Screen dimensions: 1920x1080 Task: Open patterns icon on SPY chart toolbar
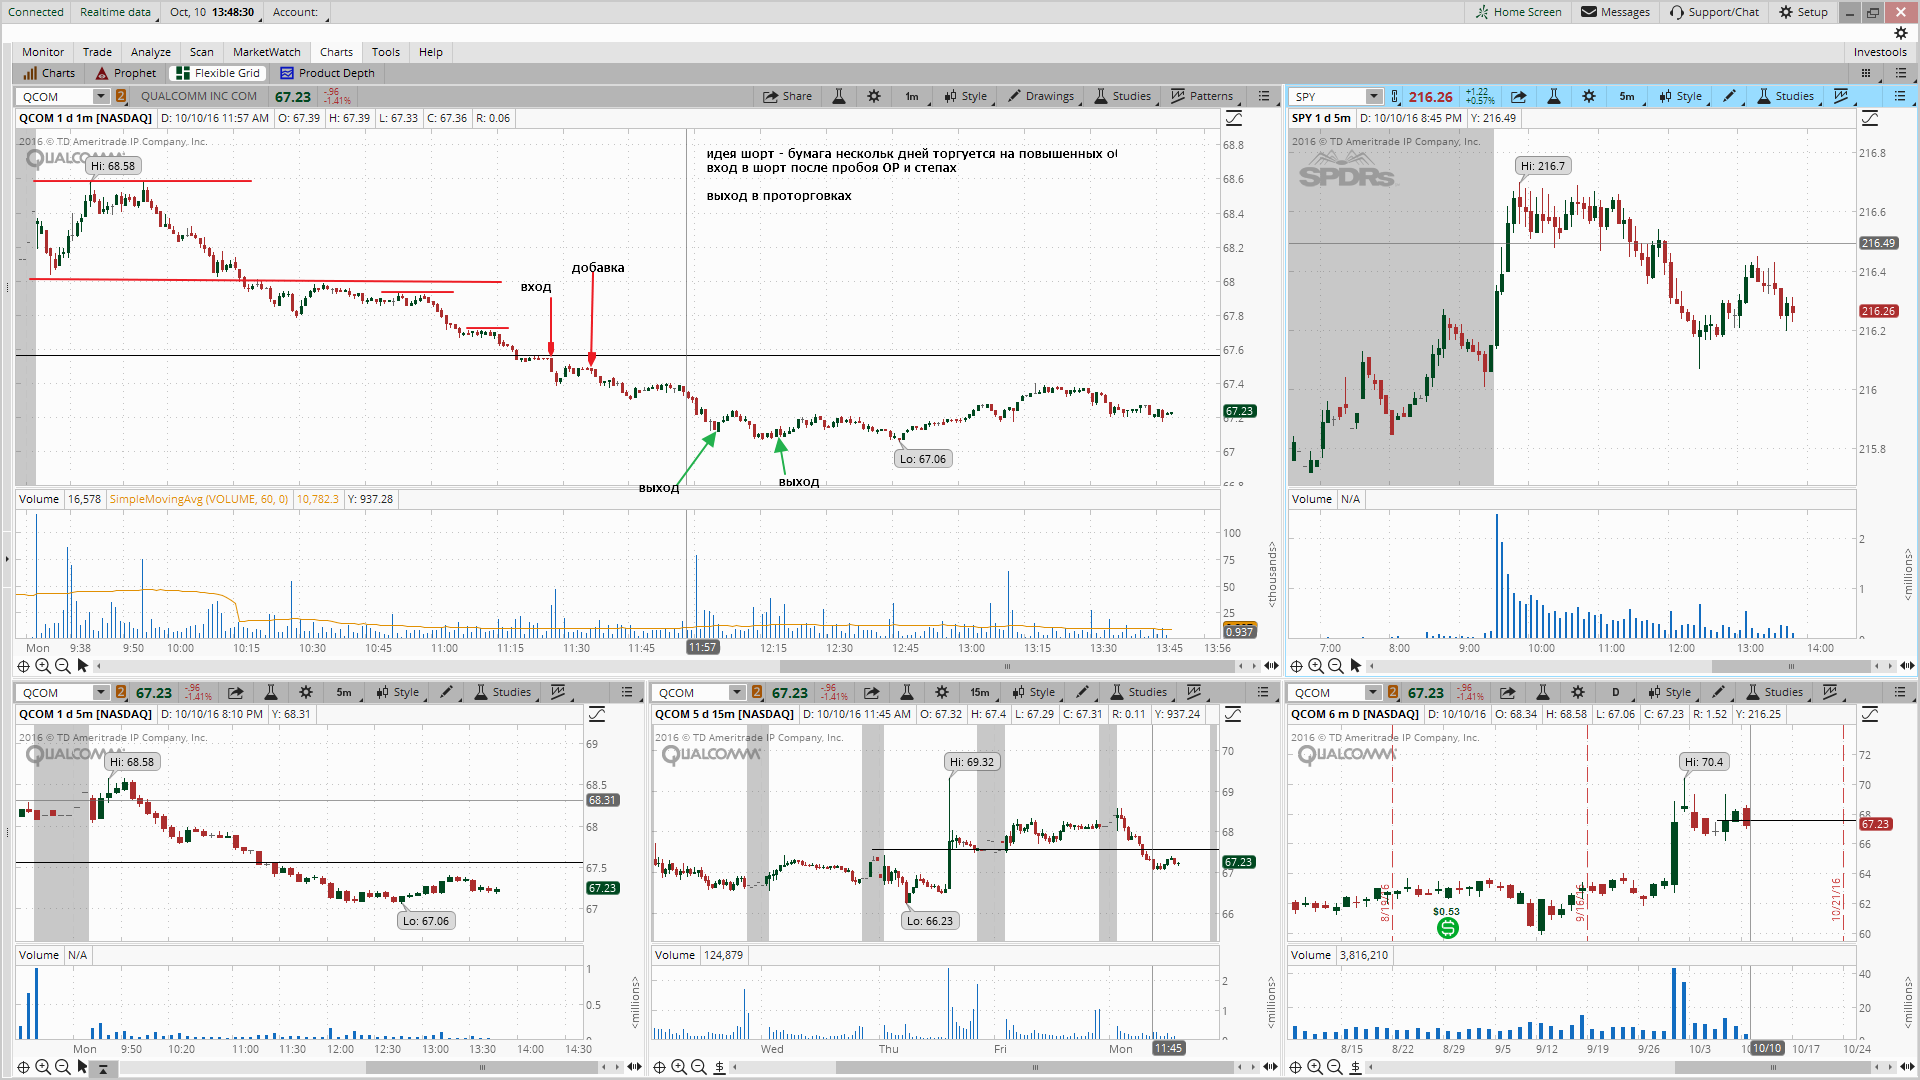click(x=1841, y=96)
